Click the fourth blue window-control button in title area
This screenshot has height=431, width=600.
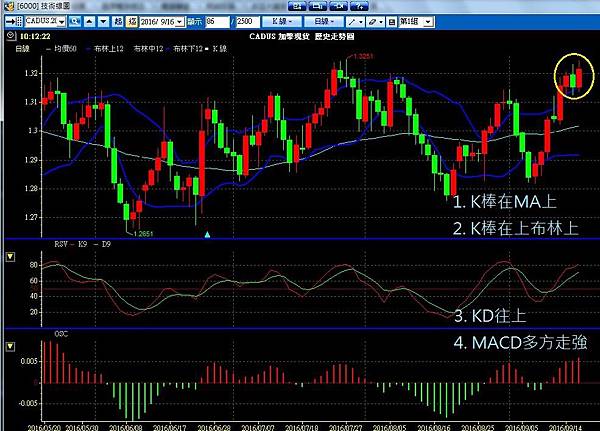click(359, 6)
